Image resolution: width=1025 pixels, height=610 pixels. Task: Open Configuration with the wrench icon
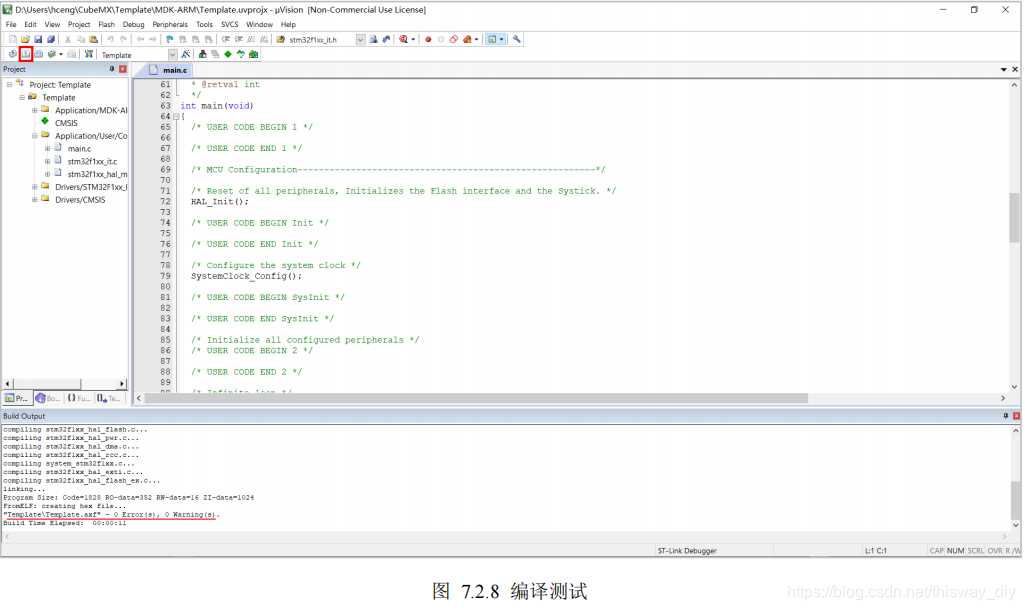point(516,39)
